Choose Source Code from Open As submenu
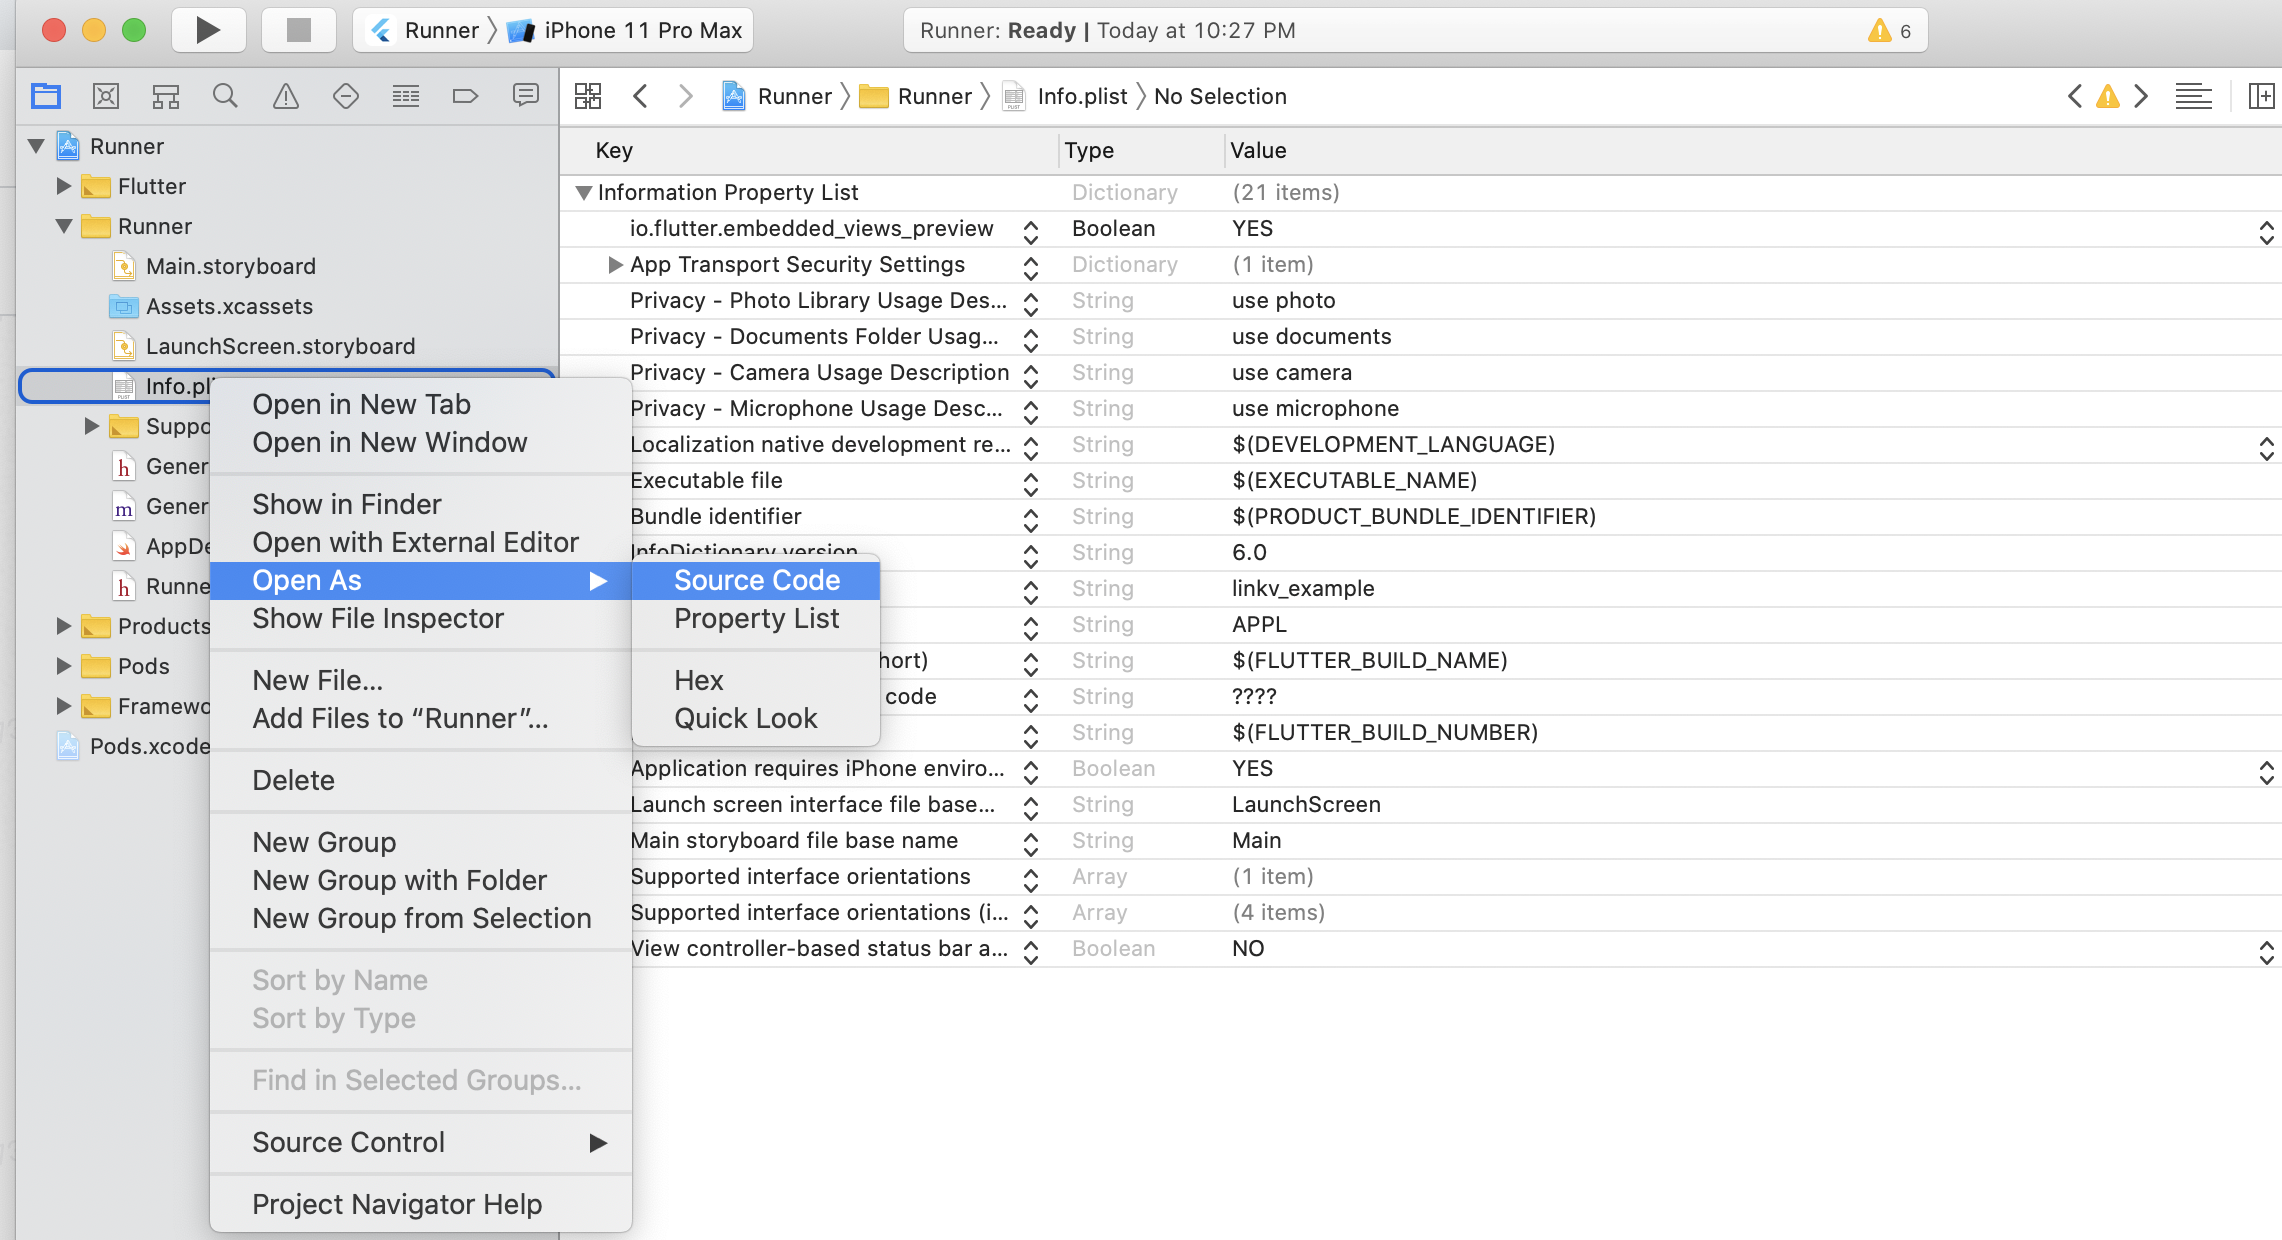Viewport: 2282px width, 1240px height. tap(756, 580)
